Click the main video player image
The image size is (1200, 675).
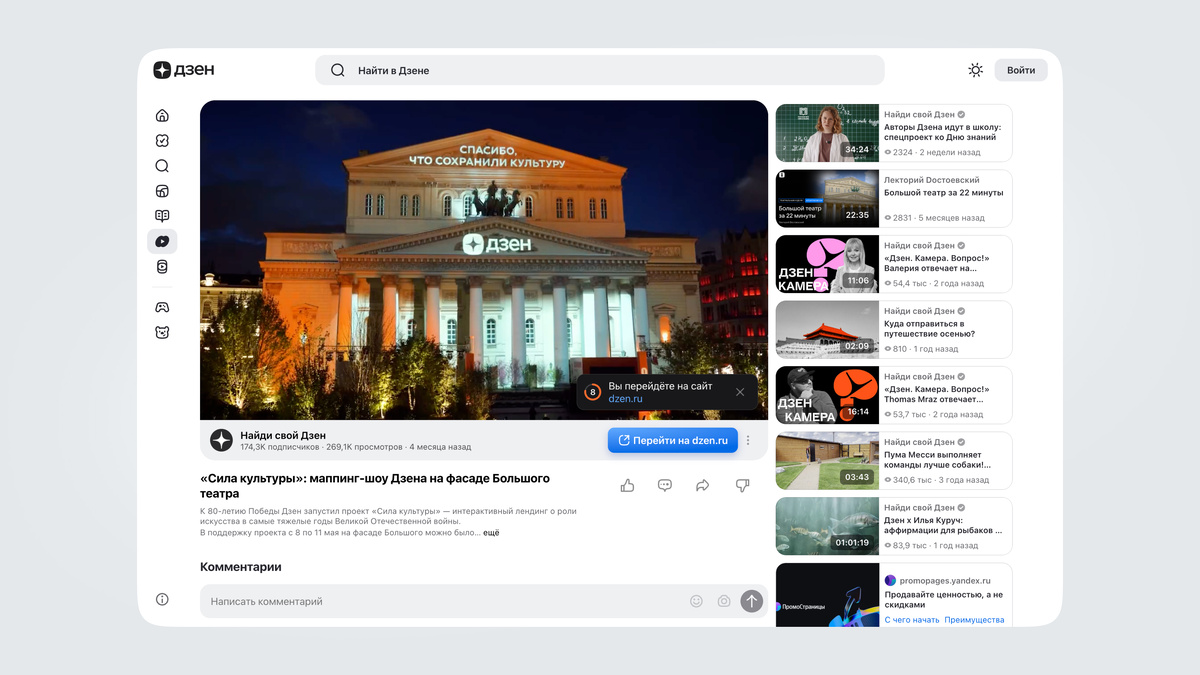click(x=484, y=260)
